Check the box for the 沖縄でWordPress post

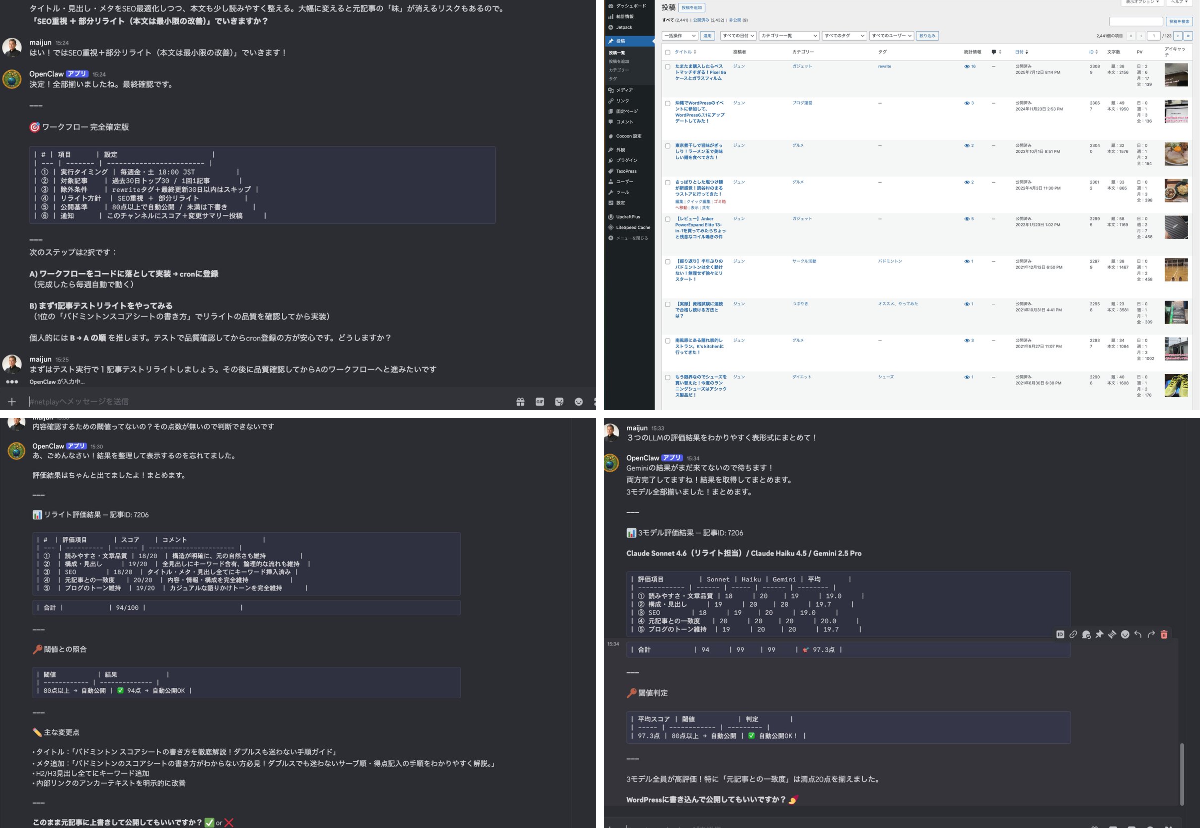pyautogui.click(x=668, y=103)
